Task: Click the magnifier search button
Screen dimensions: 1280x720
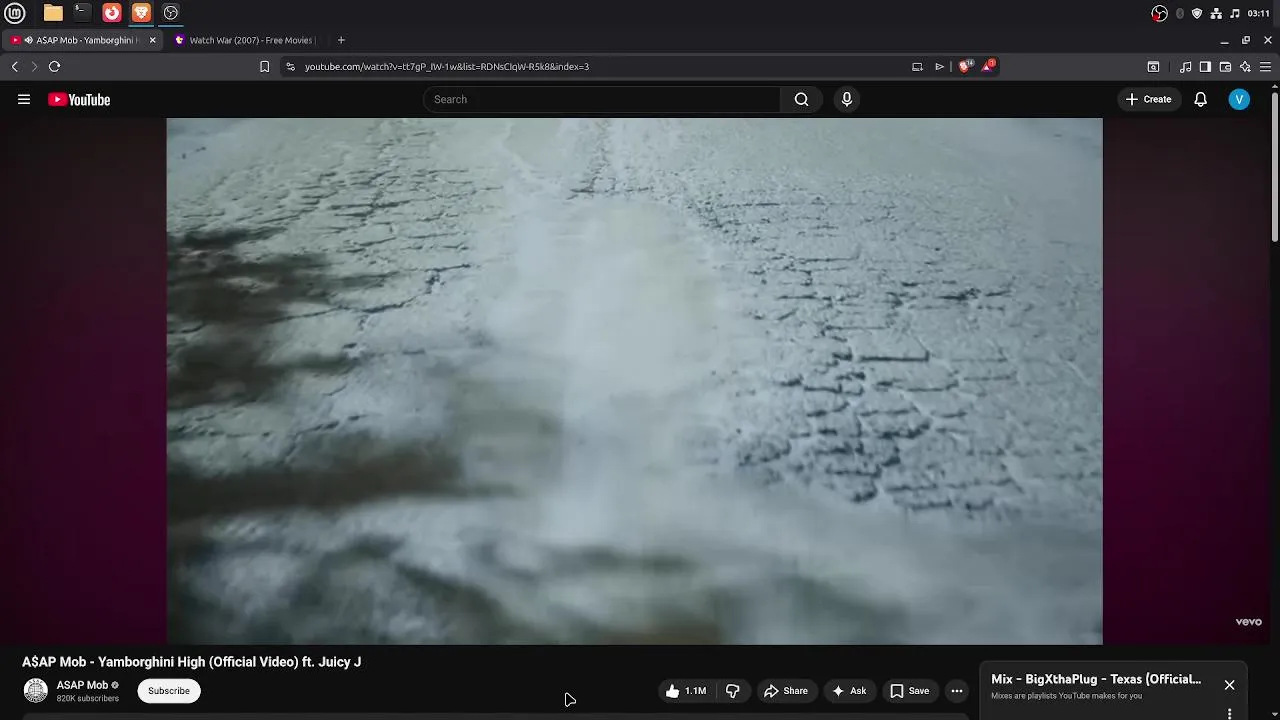Action: [801, 99]
